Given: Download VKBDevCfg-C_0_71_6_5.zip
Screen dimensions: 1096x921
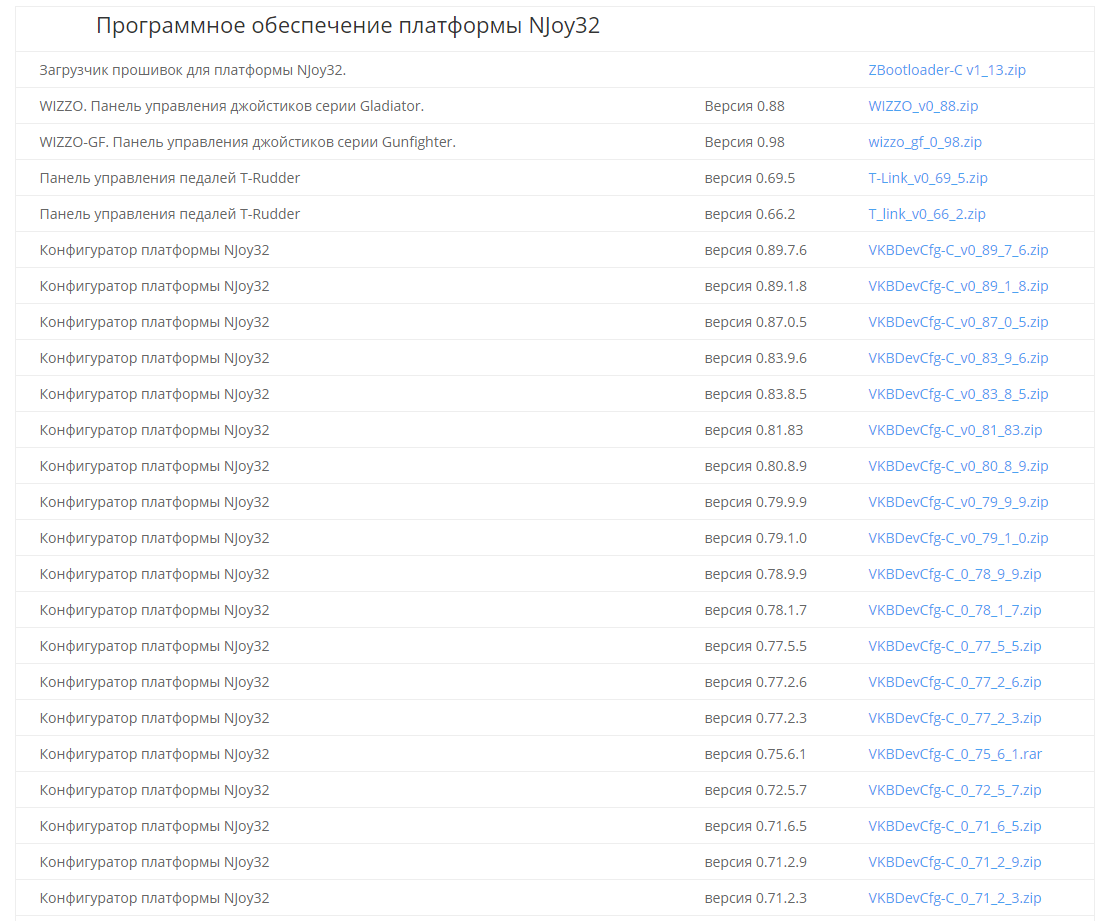Looking at the screenshot, I should point(954,826).
